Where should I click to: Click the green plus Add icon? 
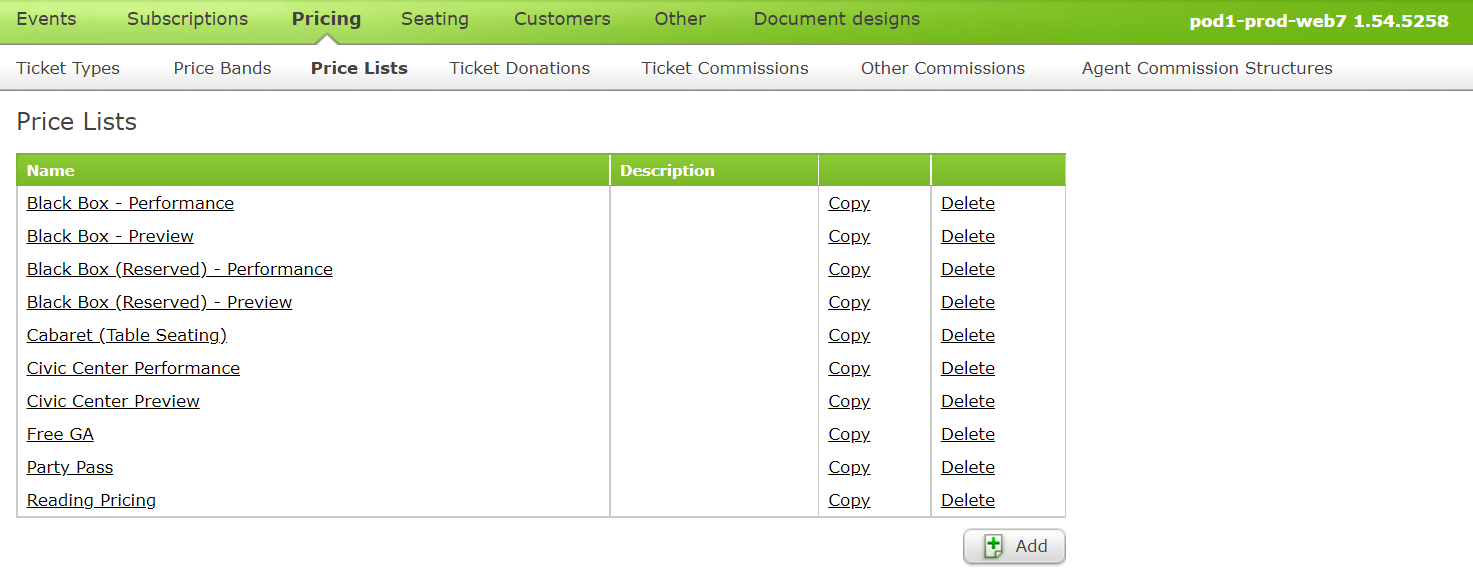pos(993,546)
